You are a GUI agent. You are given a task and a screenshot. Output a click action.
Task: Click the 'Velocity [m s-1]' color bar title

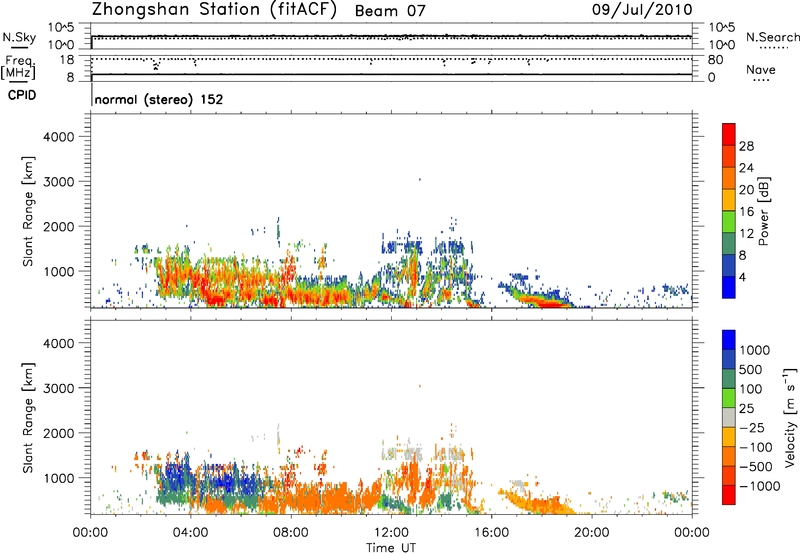click(790, 418)
